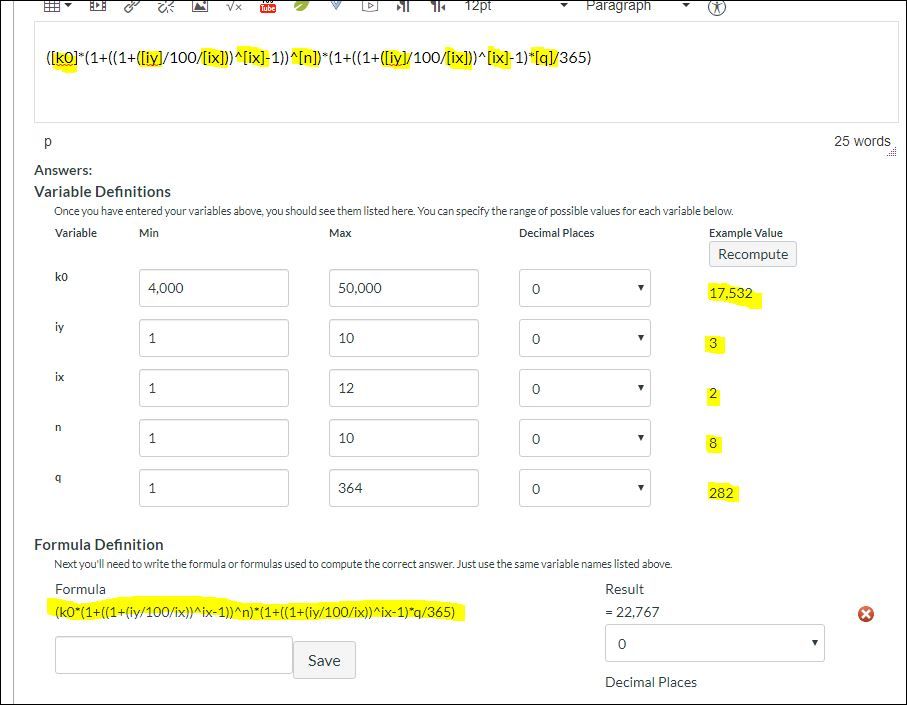Expand decimal places dropdown for q

click(x=584, y=488)
